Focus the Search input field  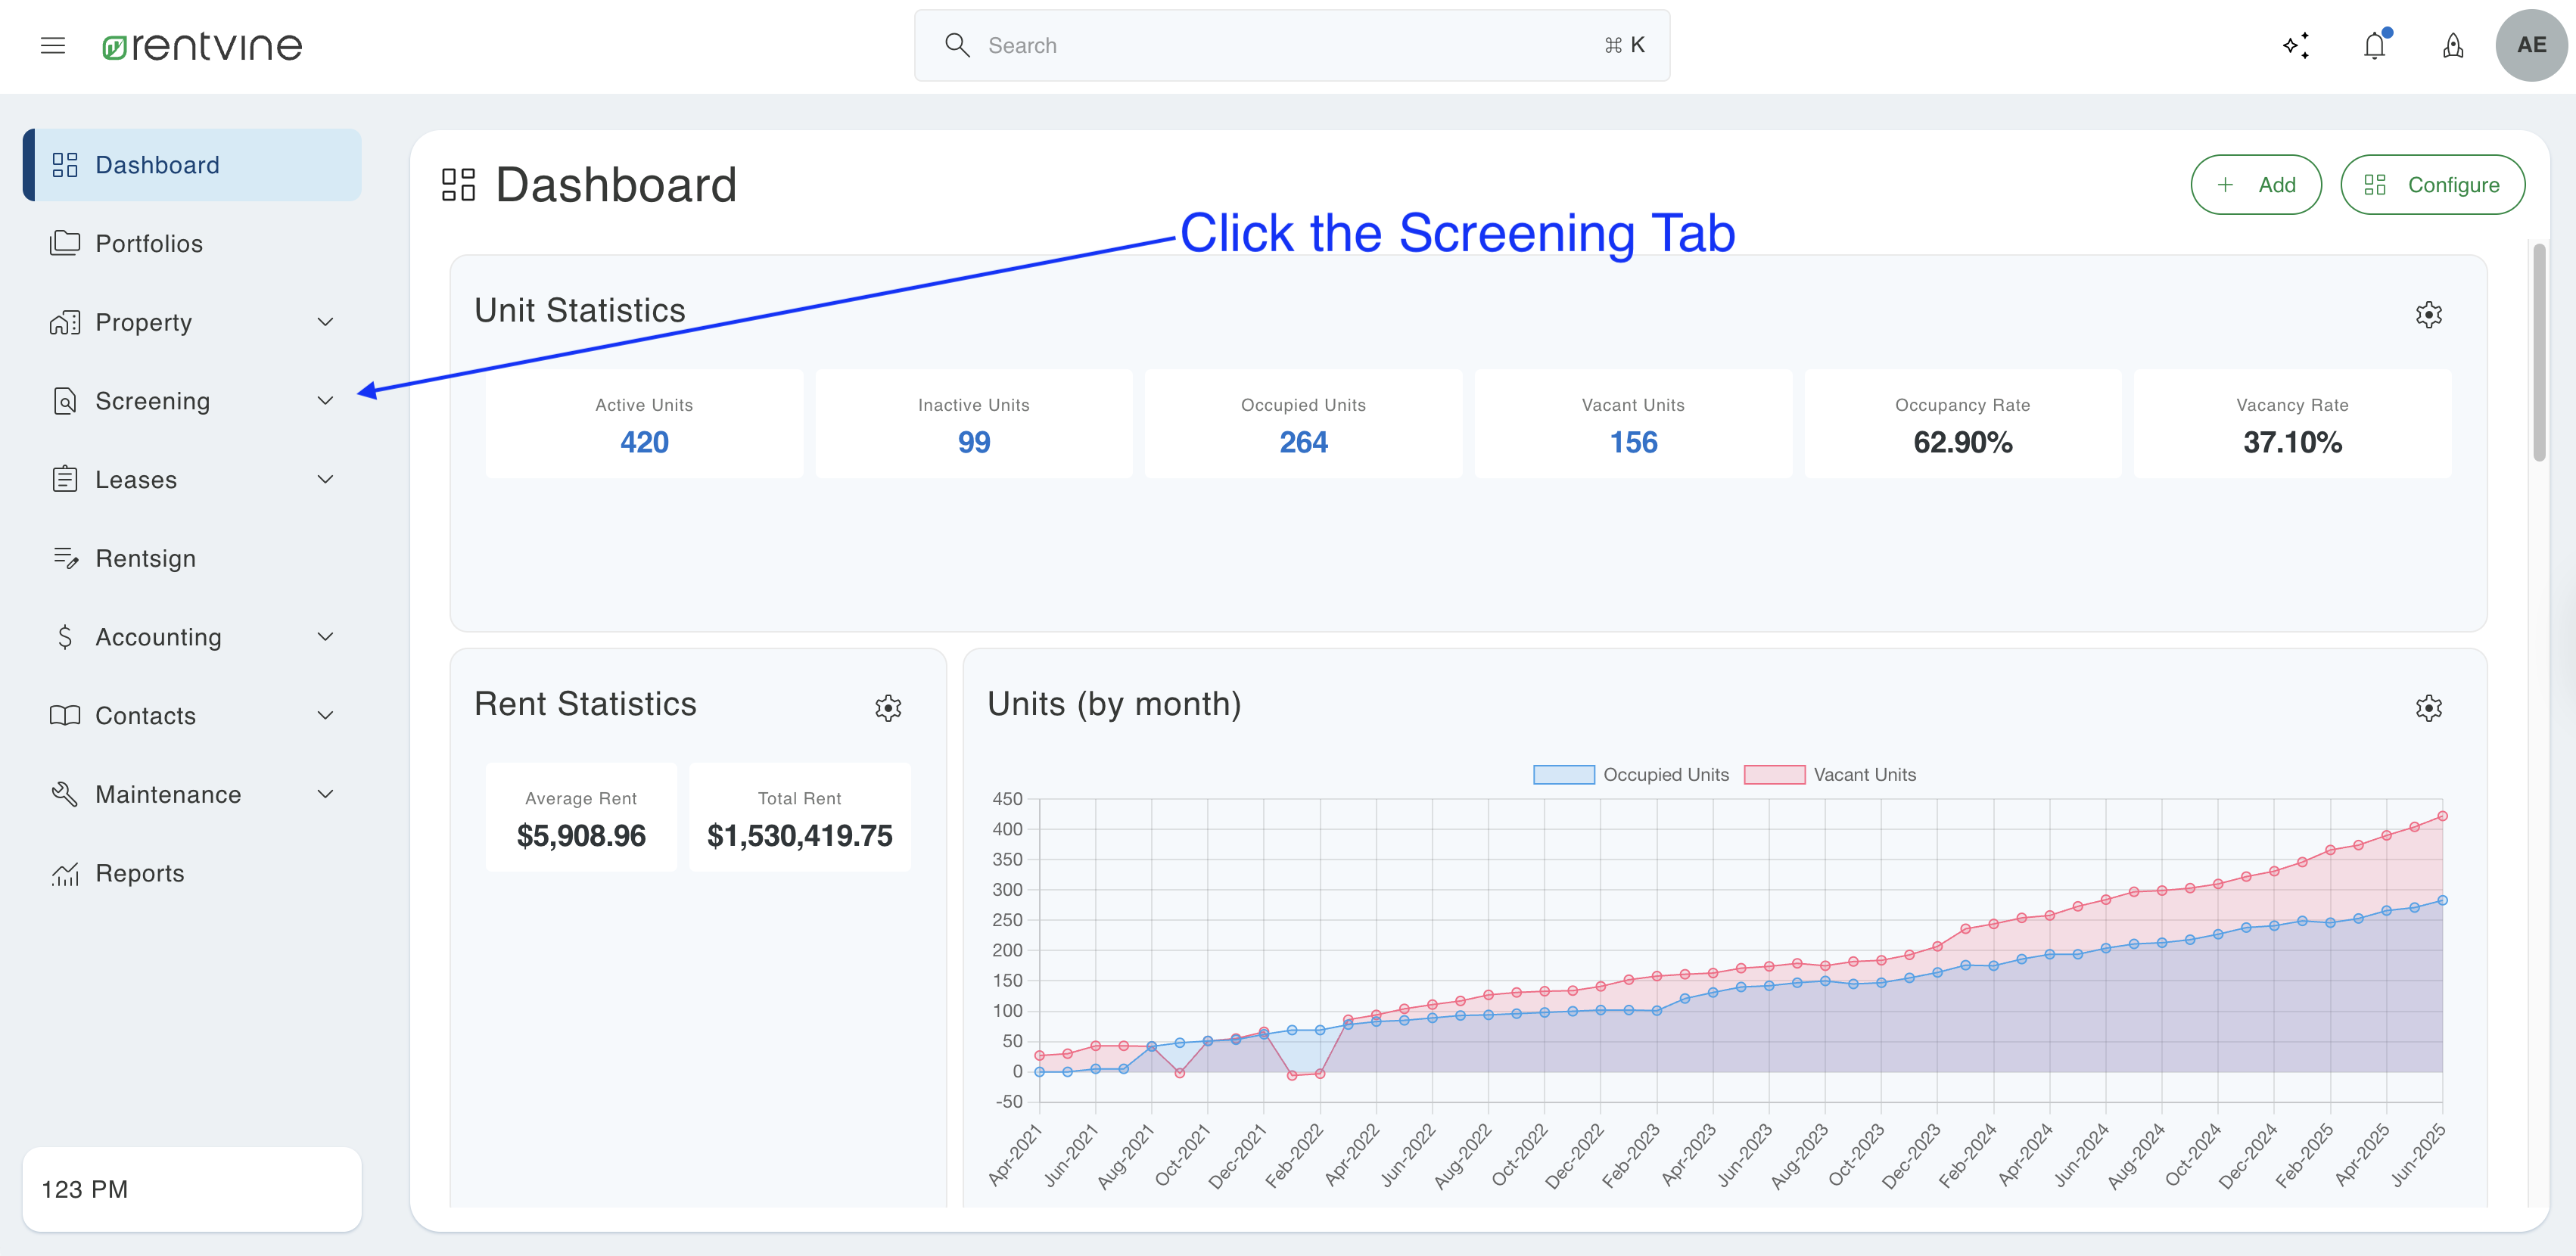[1292, 45]
